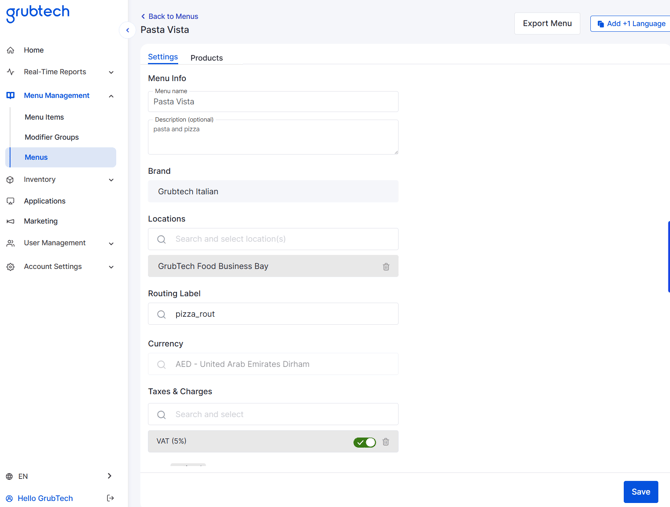Click the Back to Menus link
The height and width of the screenshot is (507, 670).
pos(173,16)
